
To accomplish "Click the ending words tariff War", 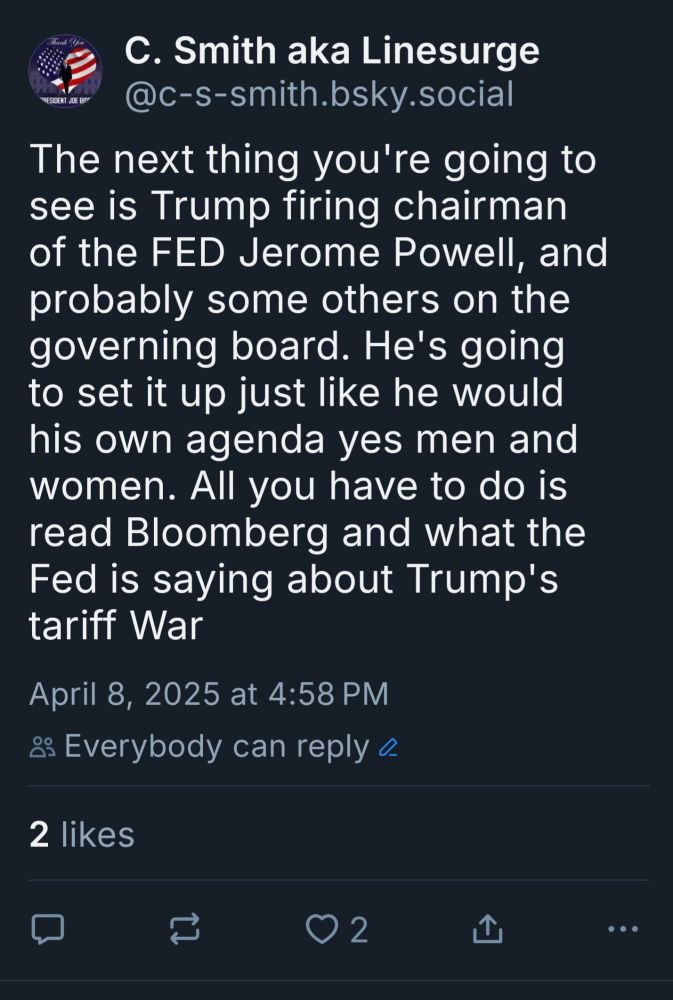I will [x=115, y=626].
